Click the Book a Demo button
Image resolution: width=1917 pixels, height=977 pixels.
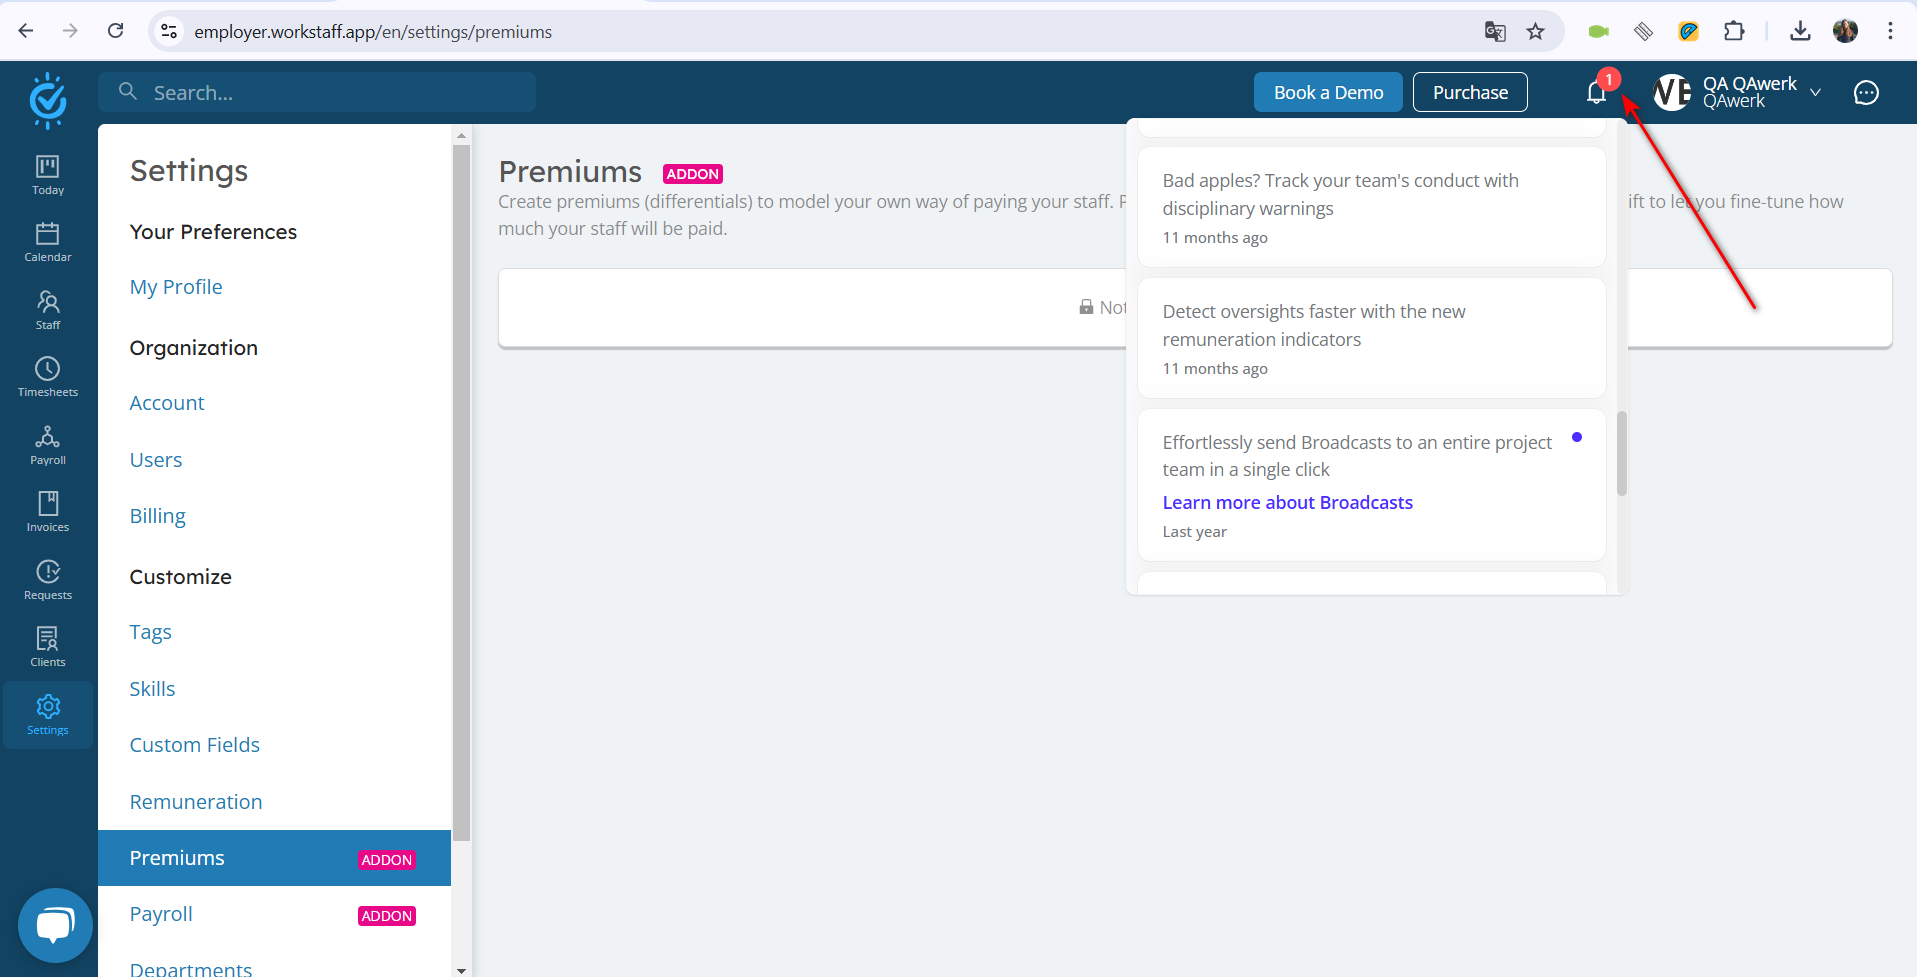(1328, 92)
